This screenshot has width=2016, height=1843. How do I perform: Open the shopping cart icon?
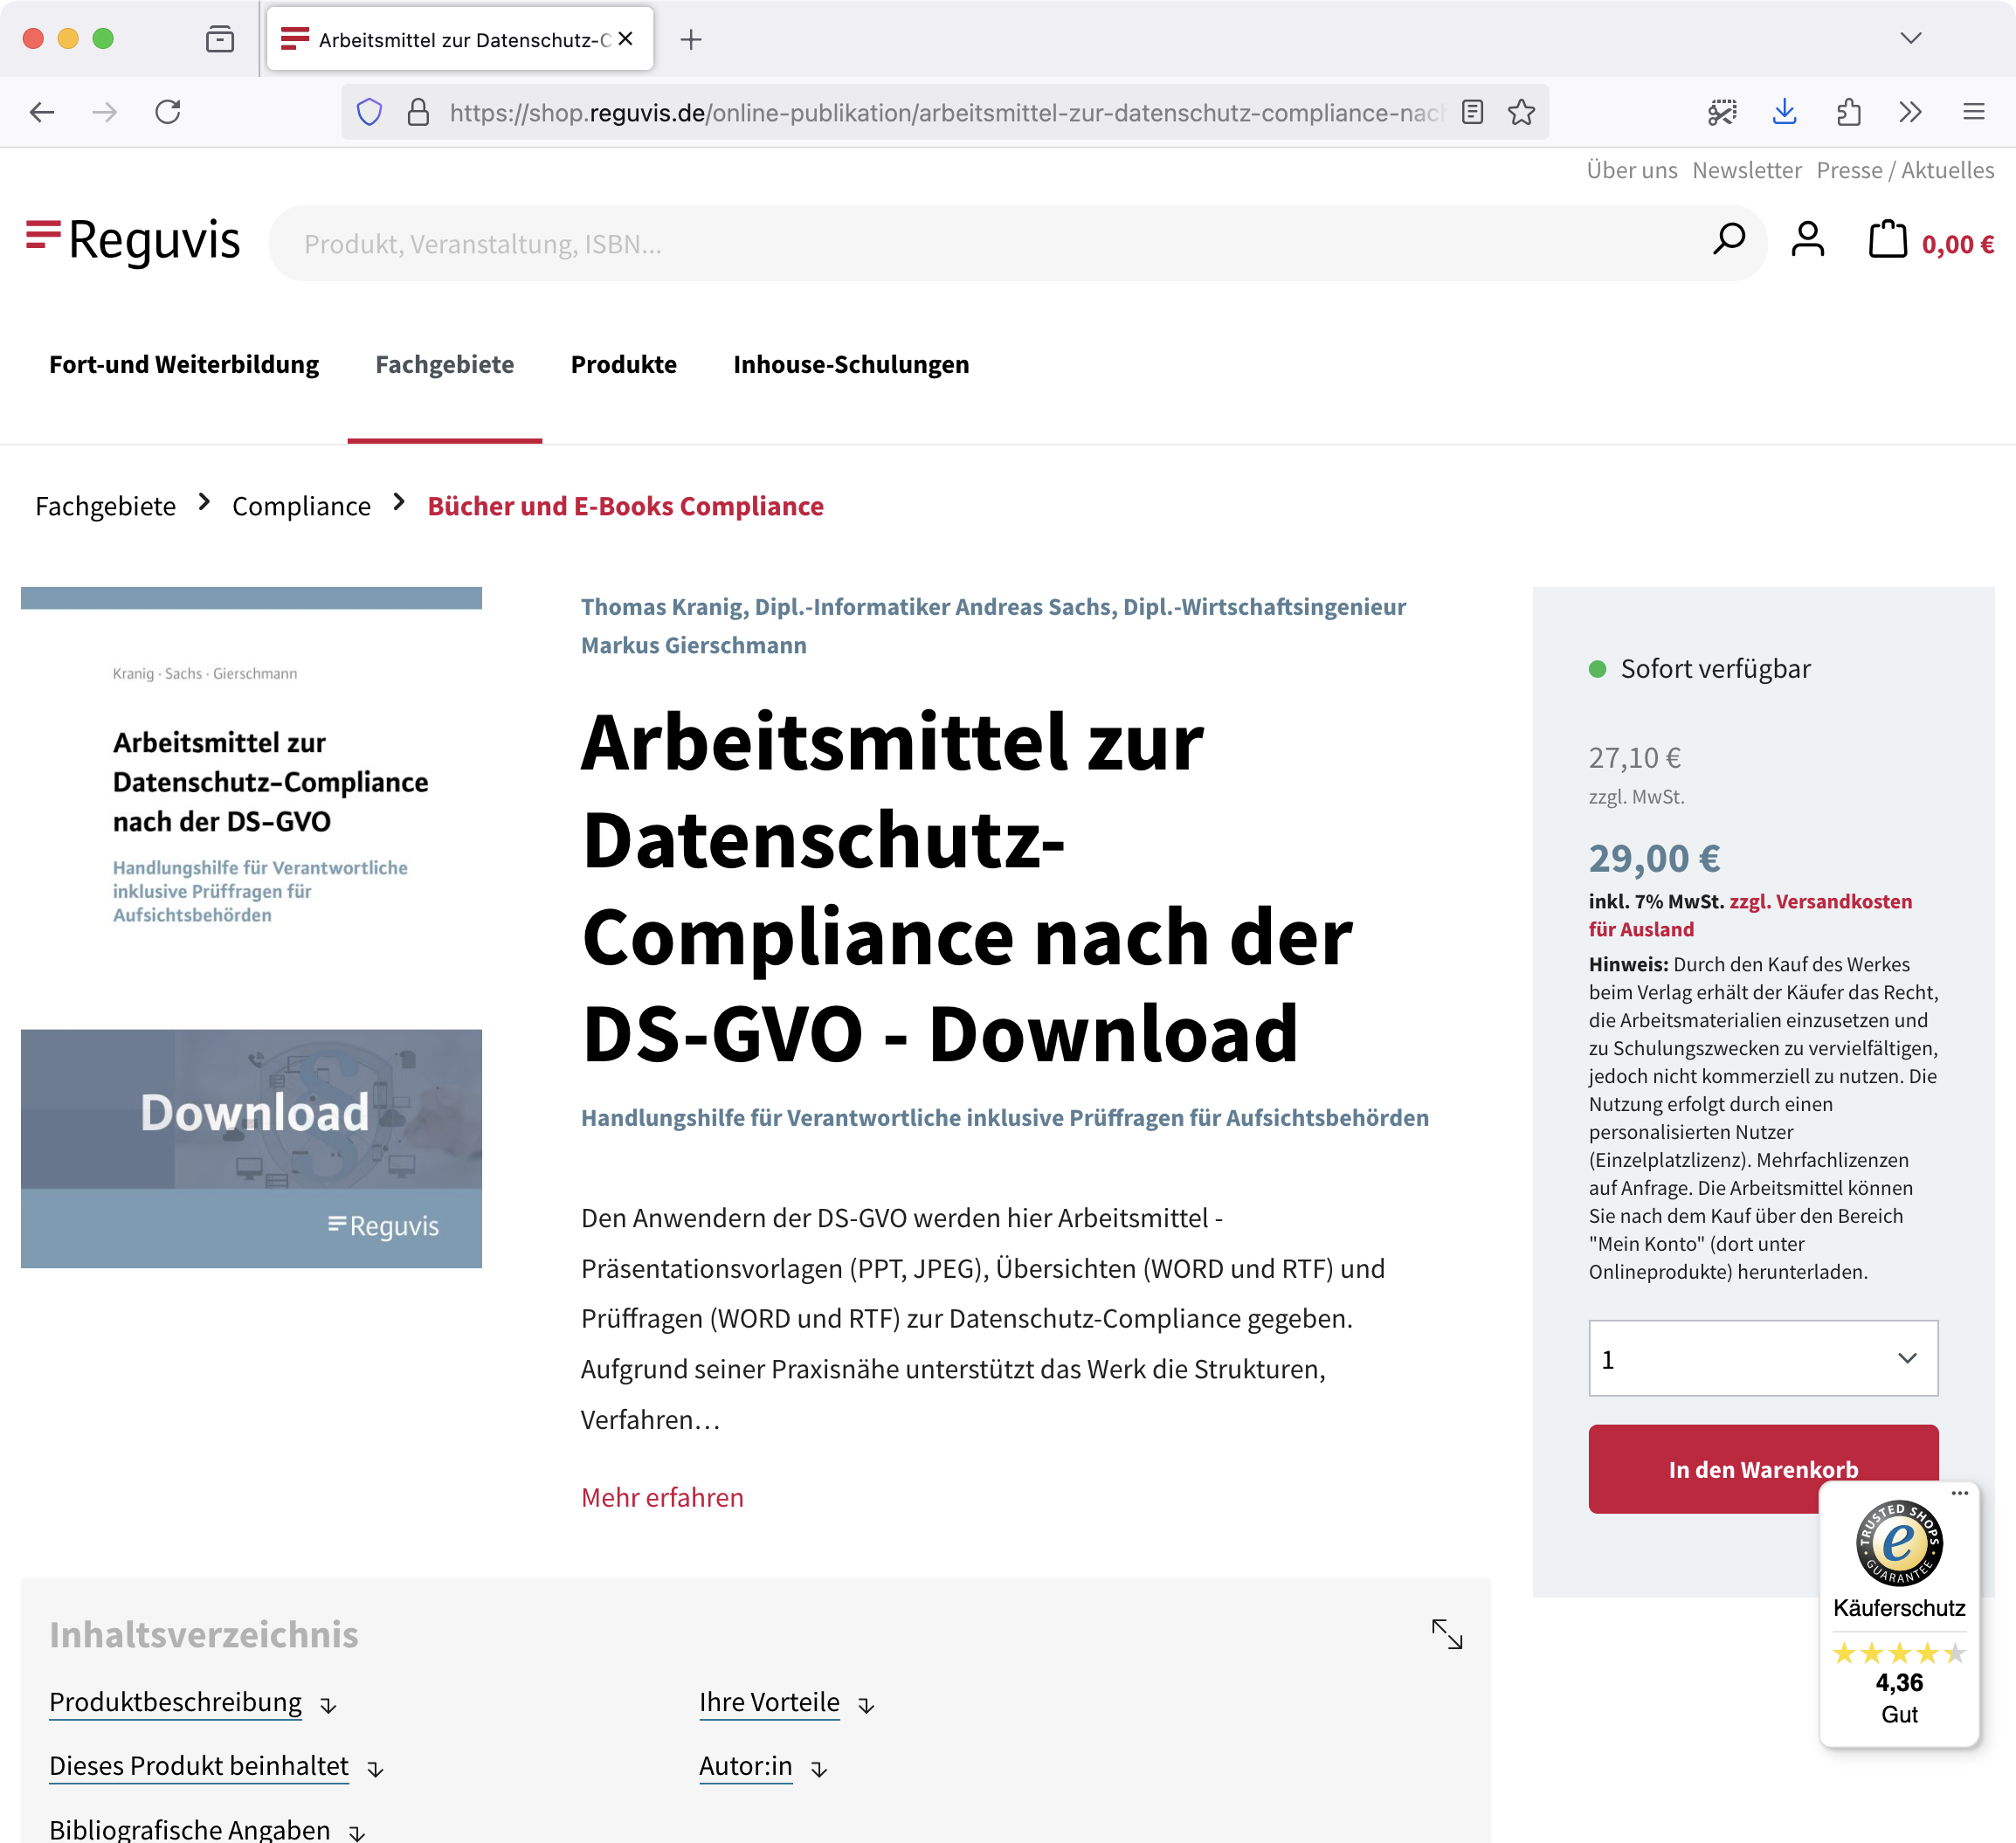1887,241
